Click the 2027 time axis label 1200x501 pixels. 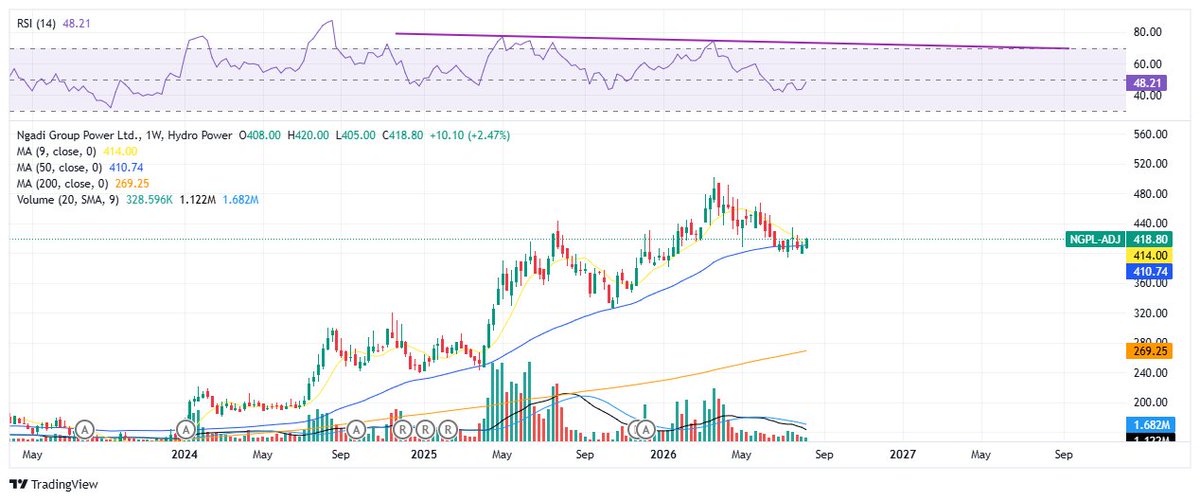click(x=903, y=455)
